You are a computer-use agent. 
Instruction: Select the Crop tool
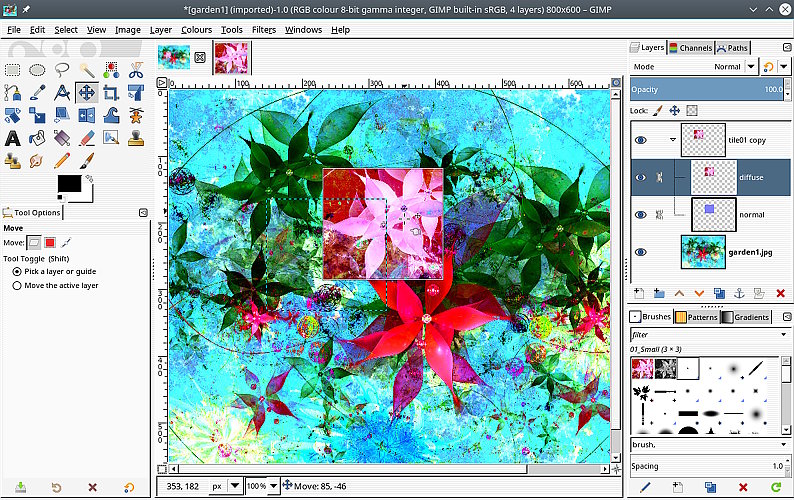click(x=111, y=93)
